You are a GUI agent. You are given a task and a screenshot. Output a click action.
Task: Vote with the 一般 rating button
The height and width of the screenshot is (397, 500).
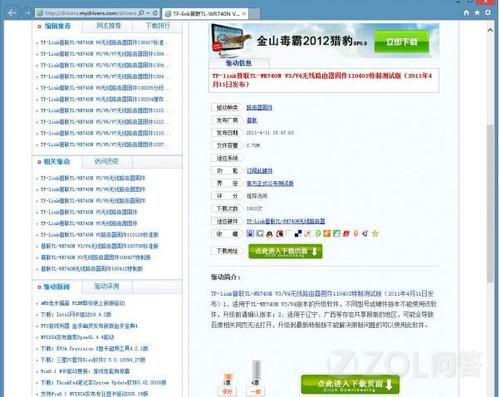click(x=256, y=391)
